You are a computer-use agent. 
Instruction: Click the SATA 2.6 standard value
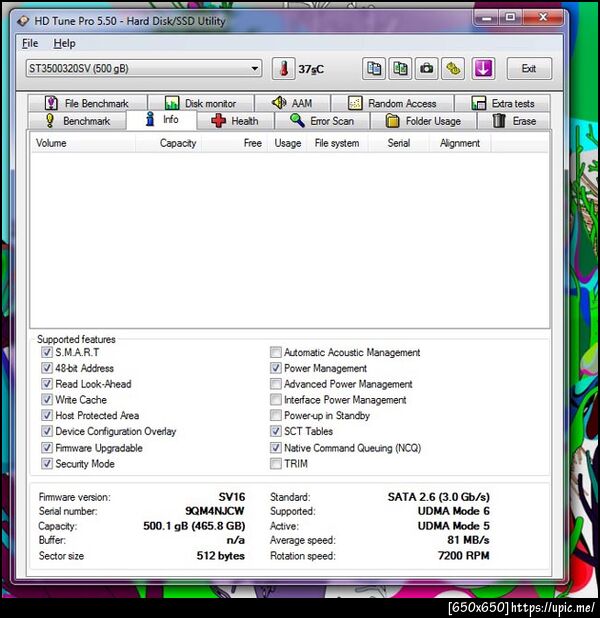pos(438,497)
